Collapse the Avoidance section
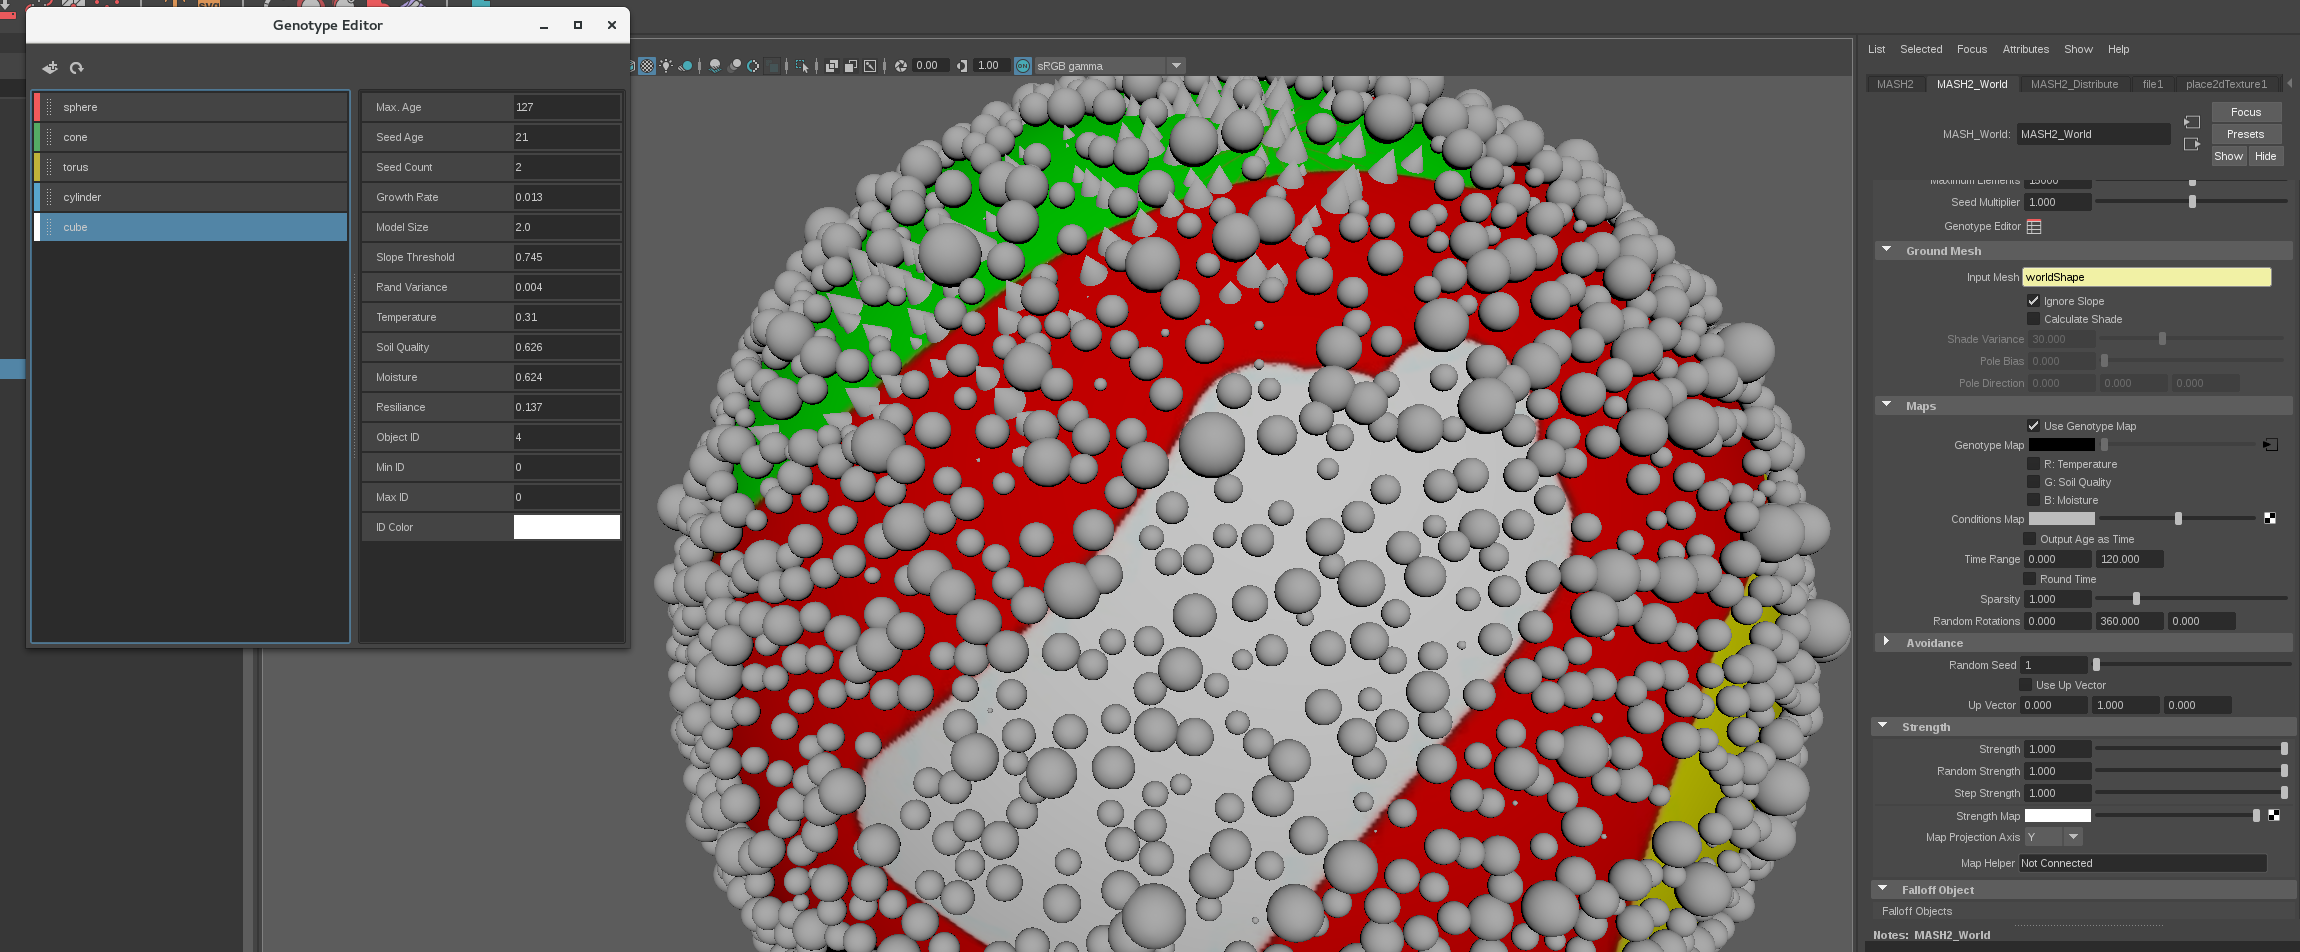The image size is (2300, 952). click(1886, 641)
